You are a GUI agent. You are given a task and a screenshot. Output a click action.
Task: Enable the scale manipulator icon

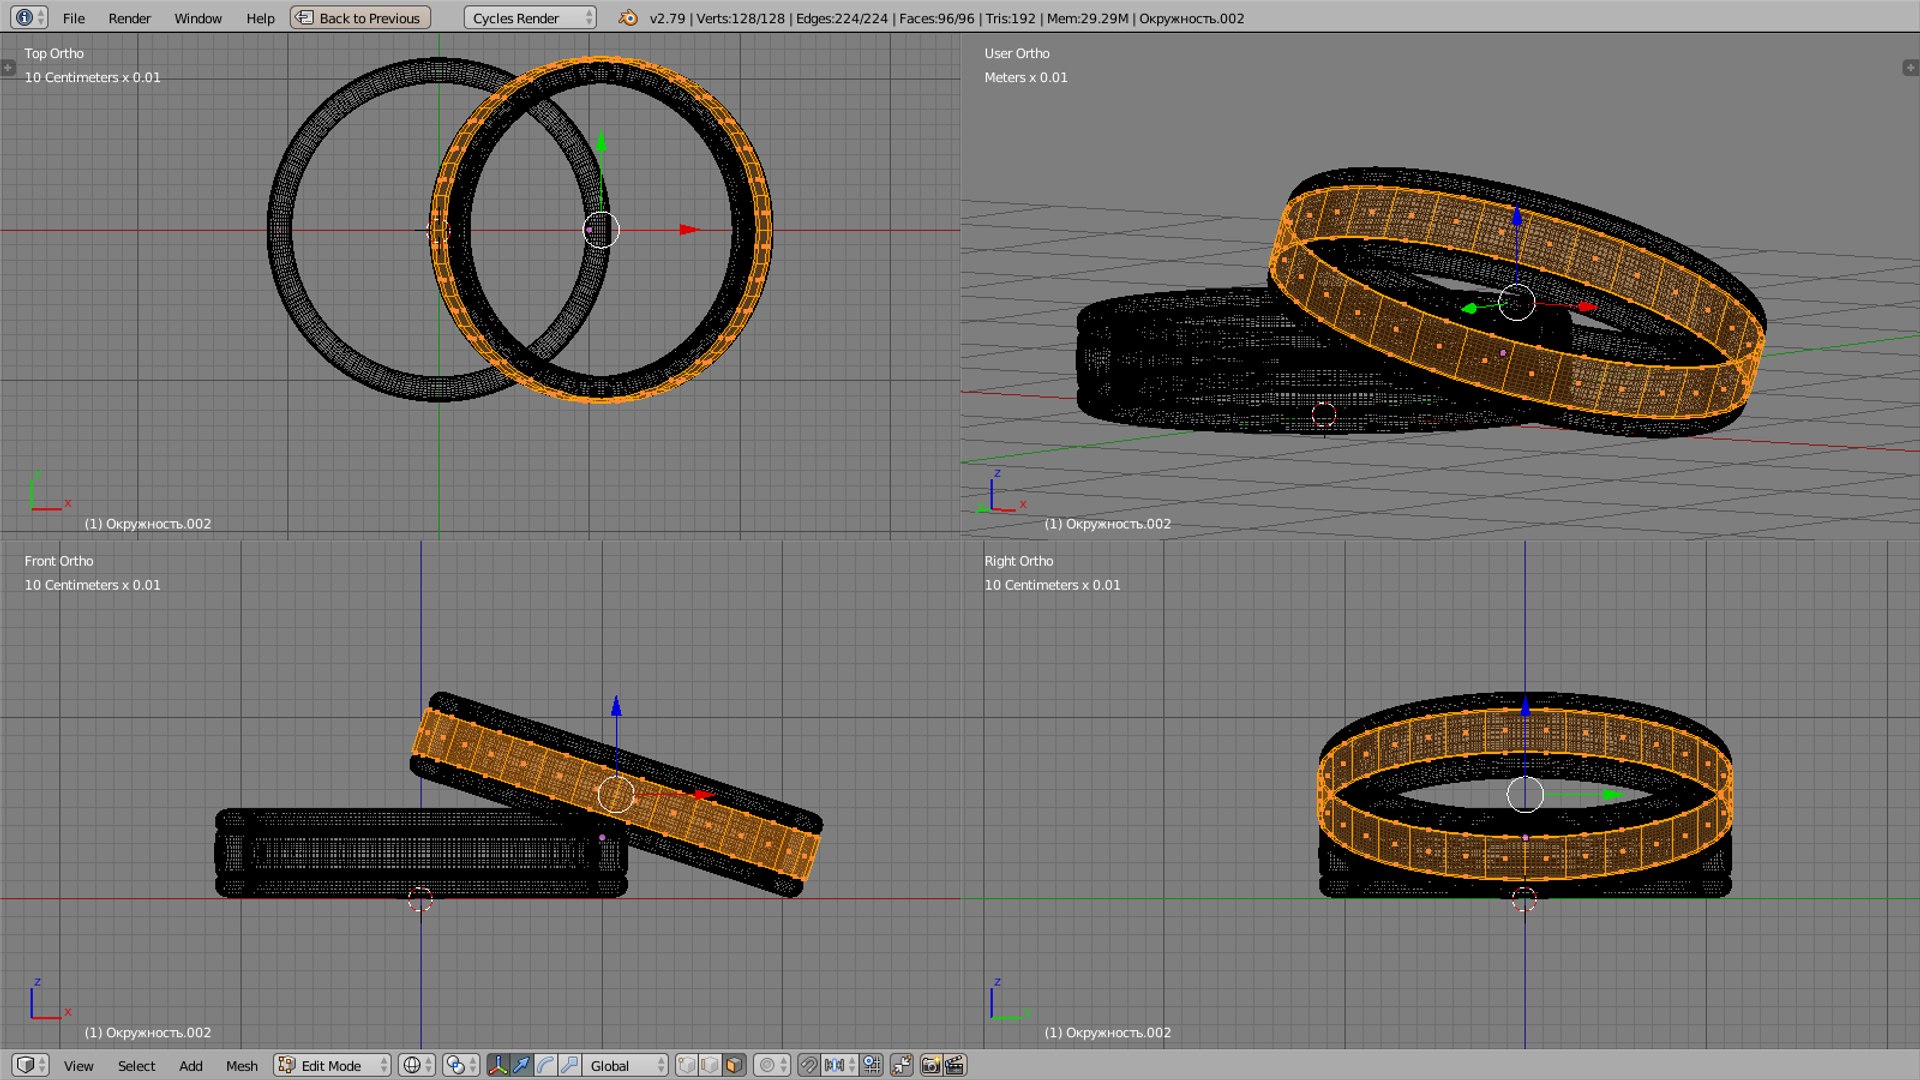tap(569, 1065)
